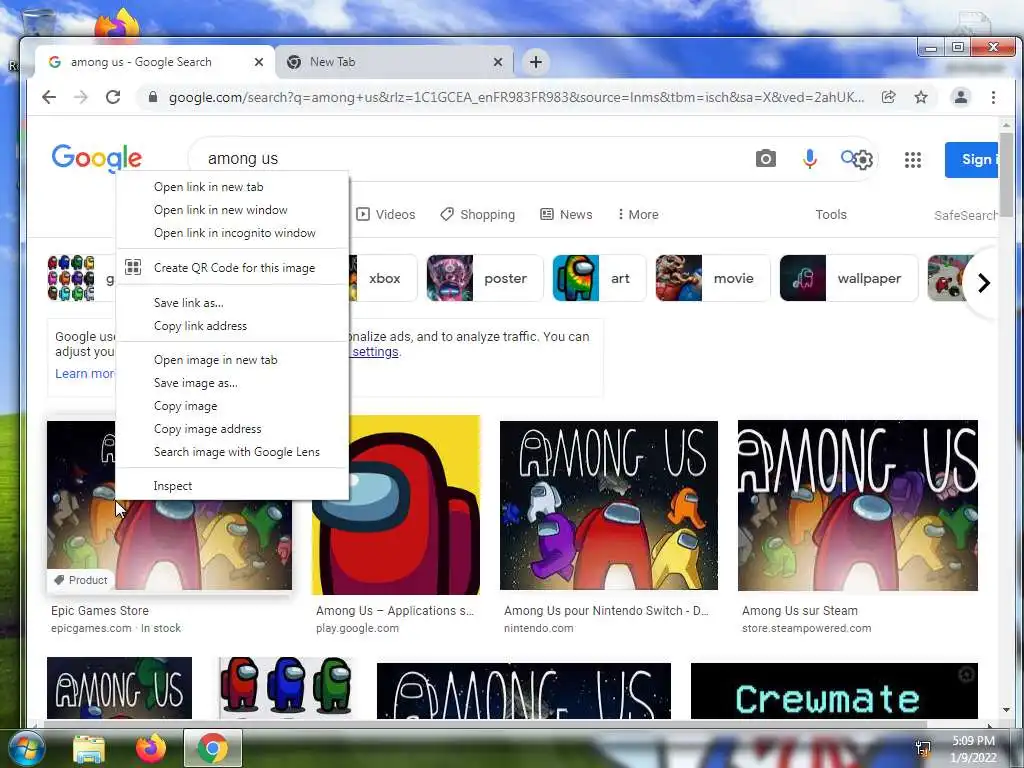Choose Copy image from context menu

coord(232,406)
